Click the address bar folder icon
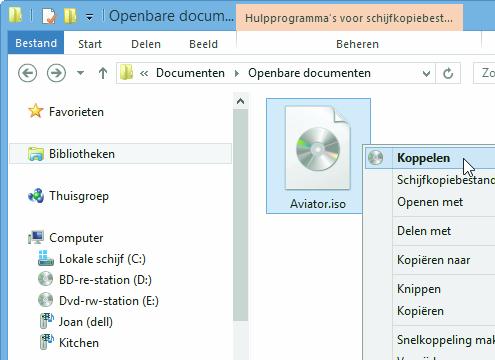 click(127, 72)
